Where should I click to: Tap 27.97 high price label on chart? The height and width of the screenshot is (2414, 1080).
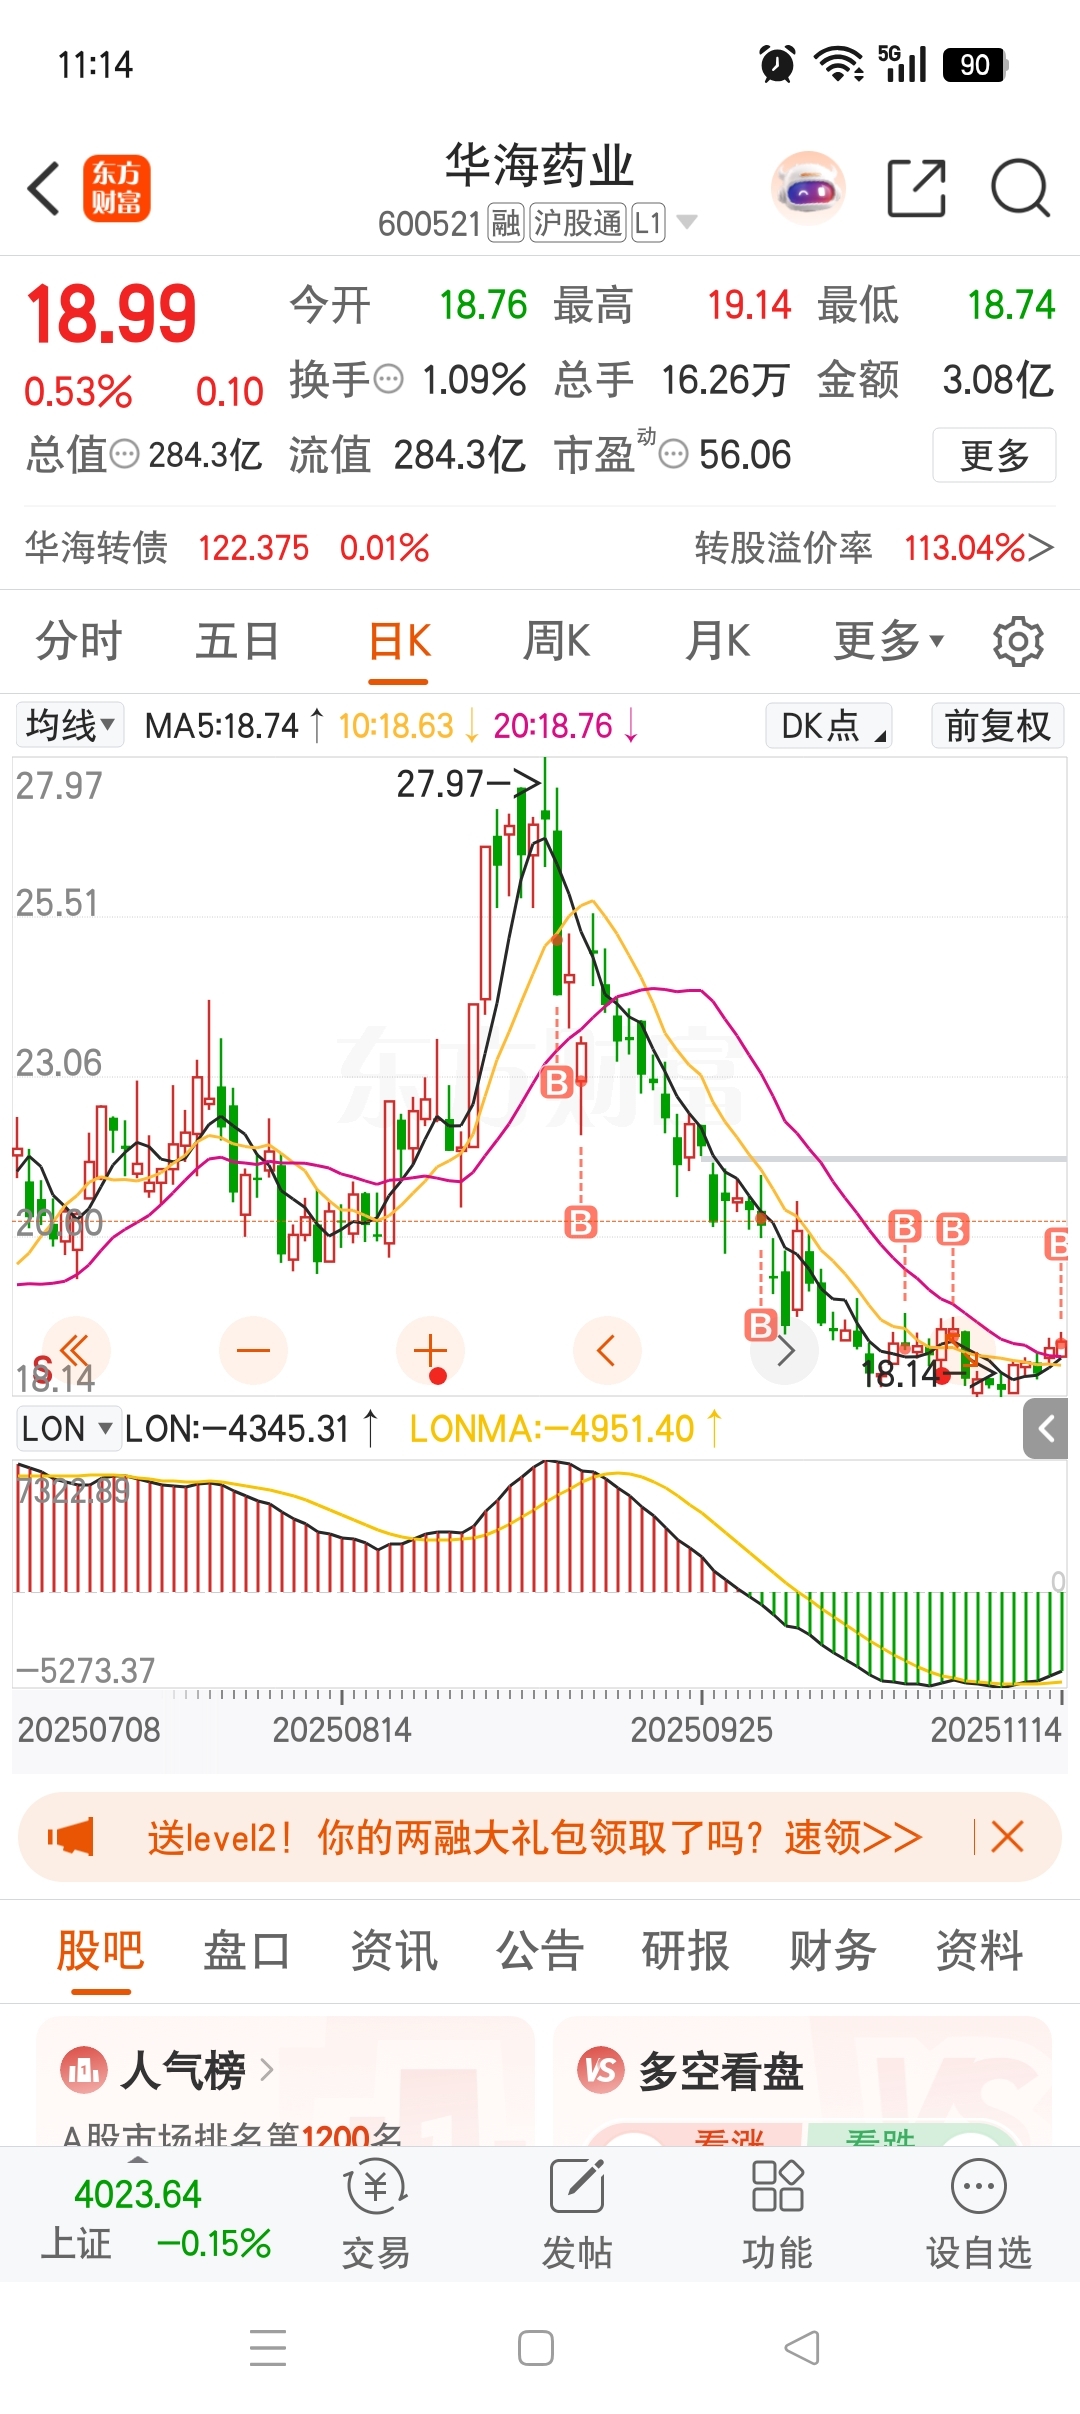pos(440,784)
